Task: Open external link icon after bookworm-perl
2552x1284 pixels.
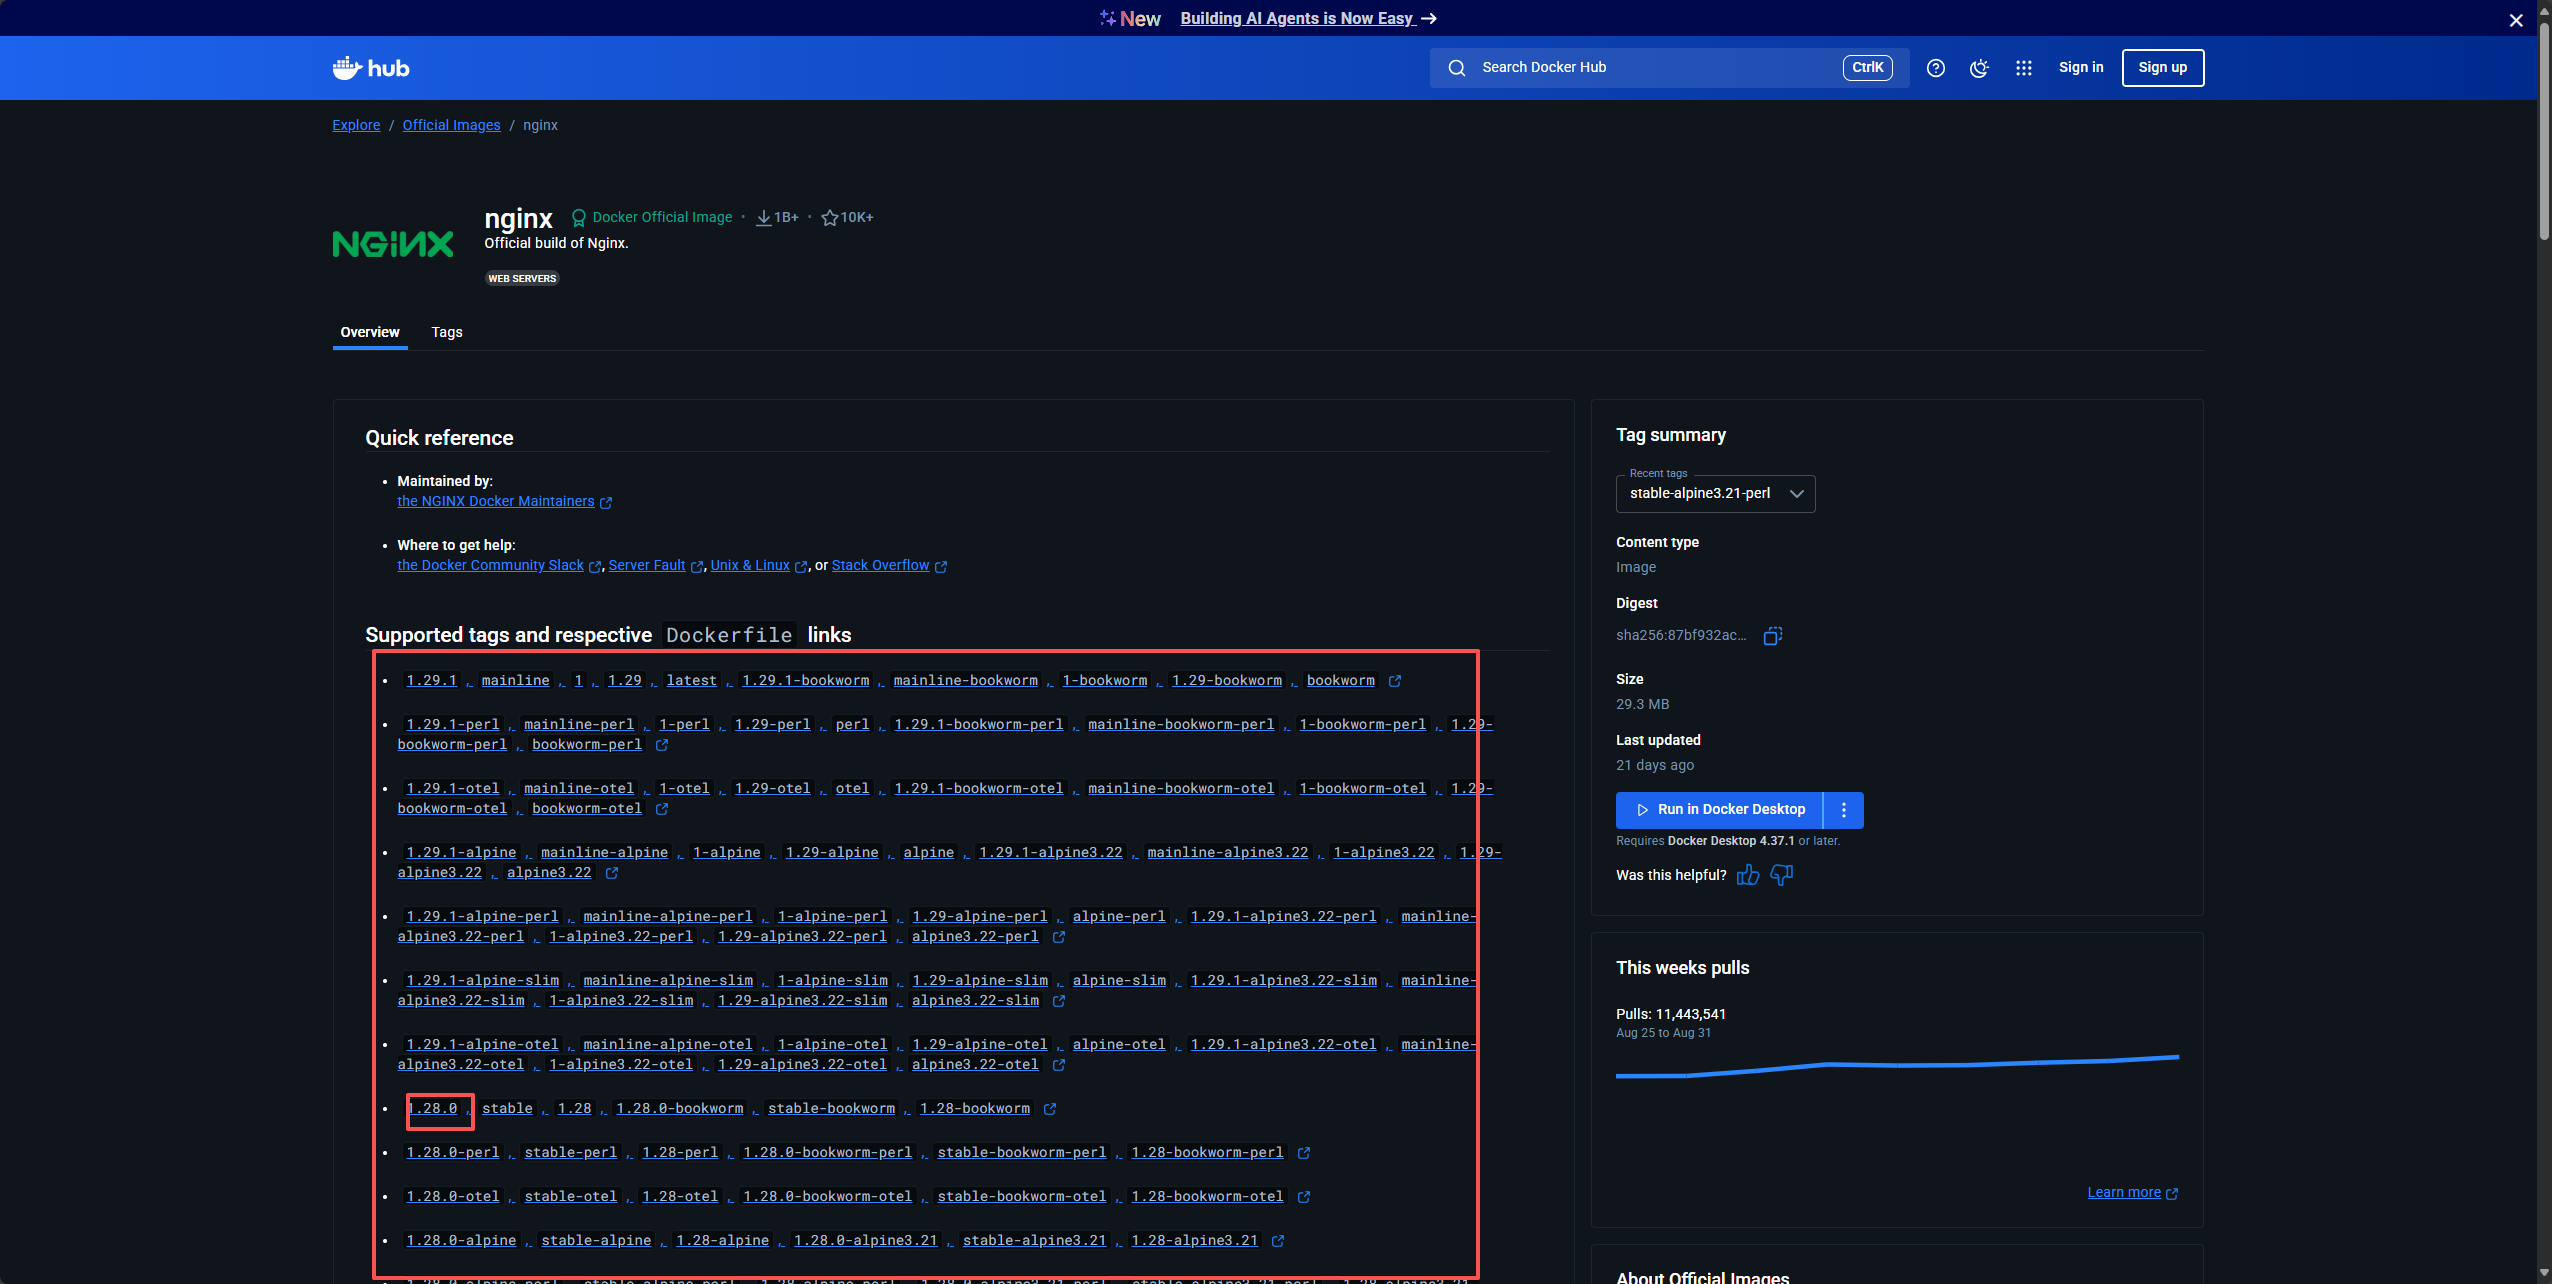Action: coord(662,745)
